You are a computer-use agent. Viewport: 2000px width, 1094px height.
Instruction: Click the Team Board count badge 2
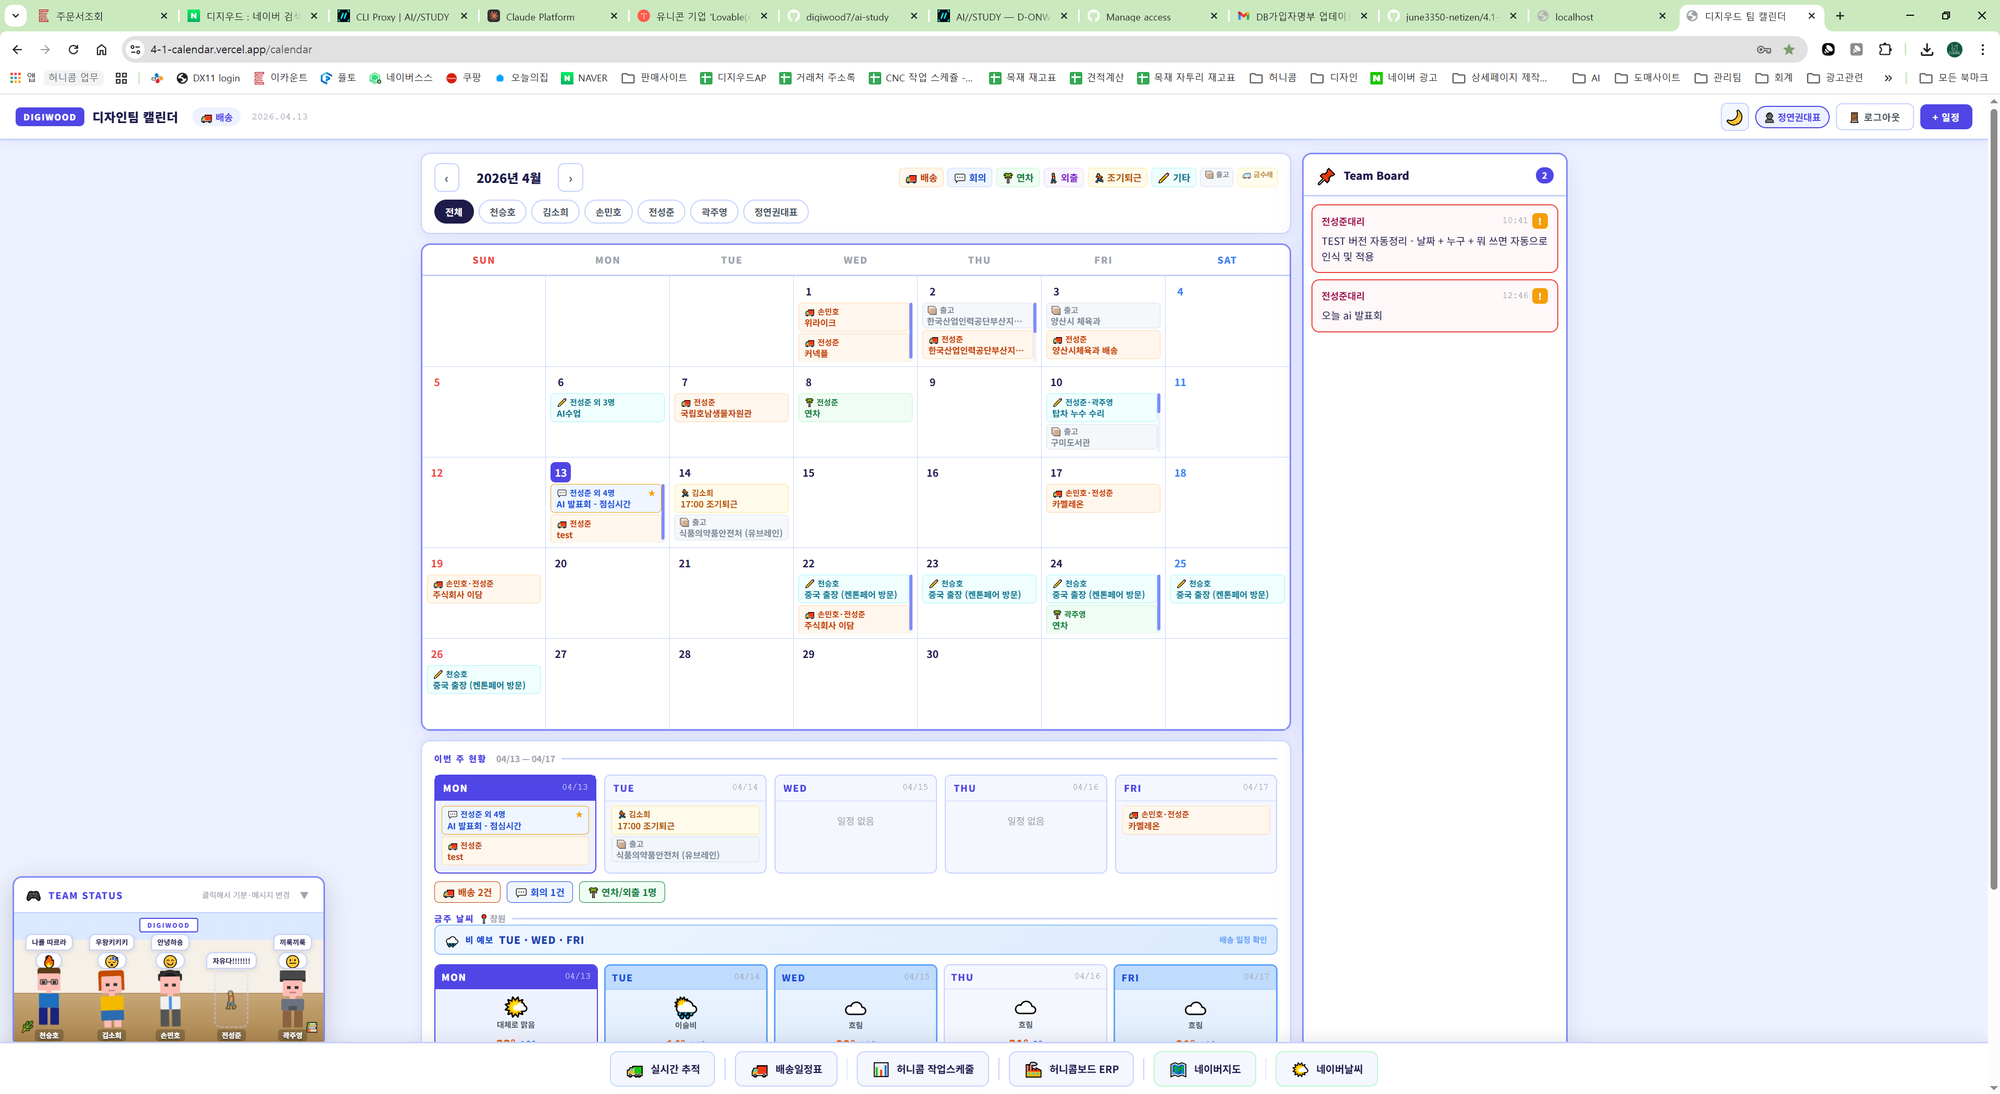[x=1544, y=176]
